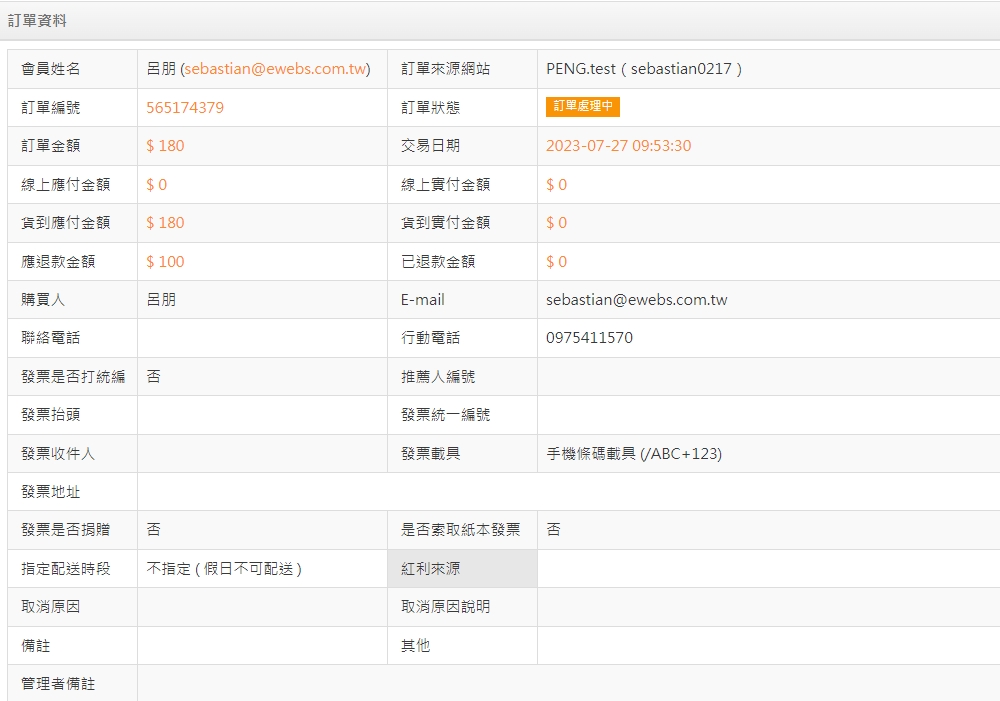The width and height of the screenshot is (1000, 701).
Task: Click the 發票載具 label
Action: pyautogui.click(x=430, y=454)
